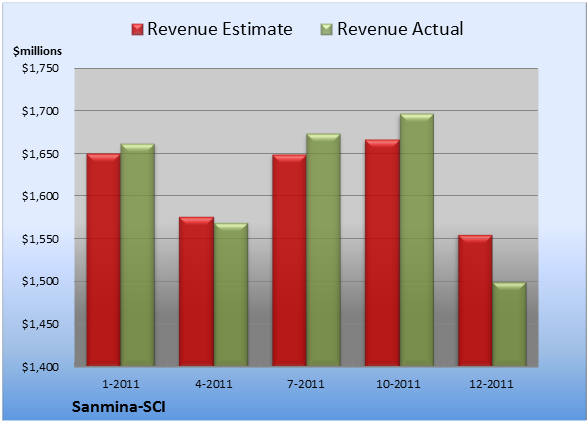The height and width of the screenshot is (422, 588).
Task: Click the red Revenue Estimate legend swatch
Action: click(x=137, y=30)
